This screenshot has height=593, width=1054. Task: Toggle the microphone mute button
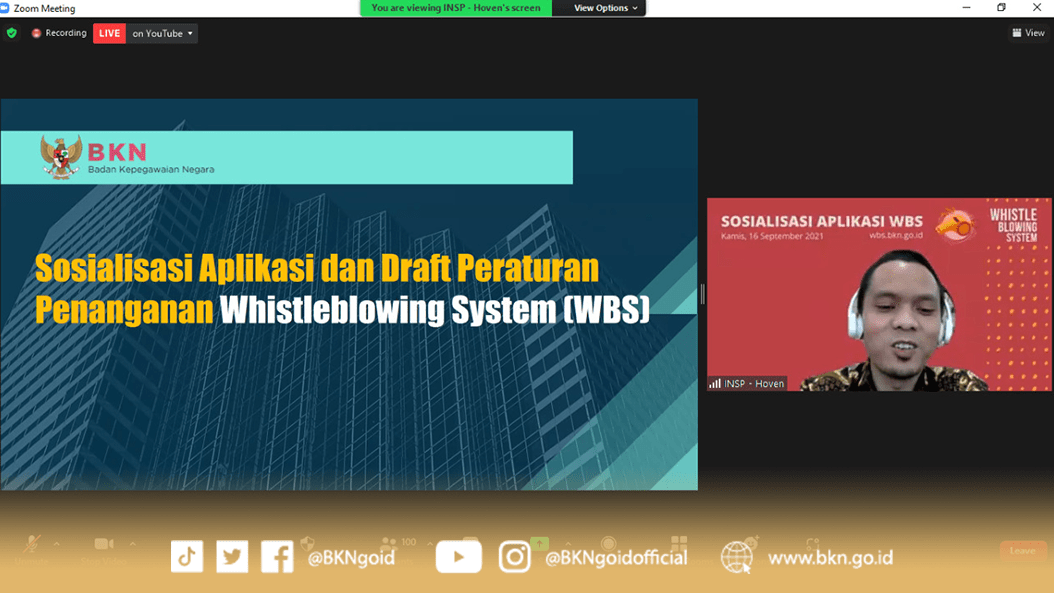(33, 546)
